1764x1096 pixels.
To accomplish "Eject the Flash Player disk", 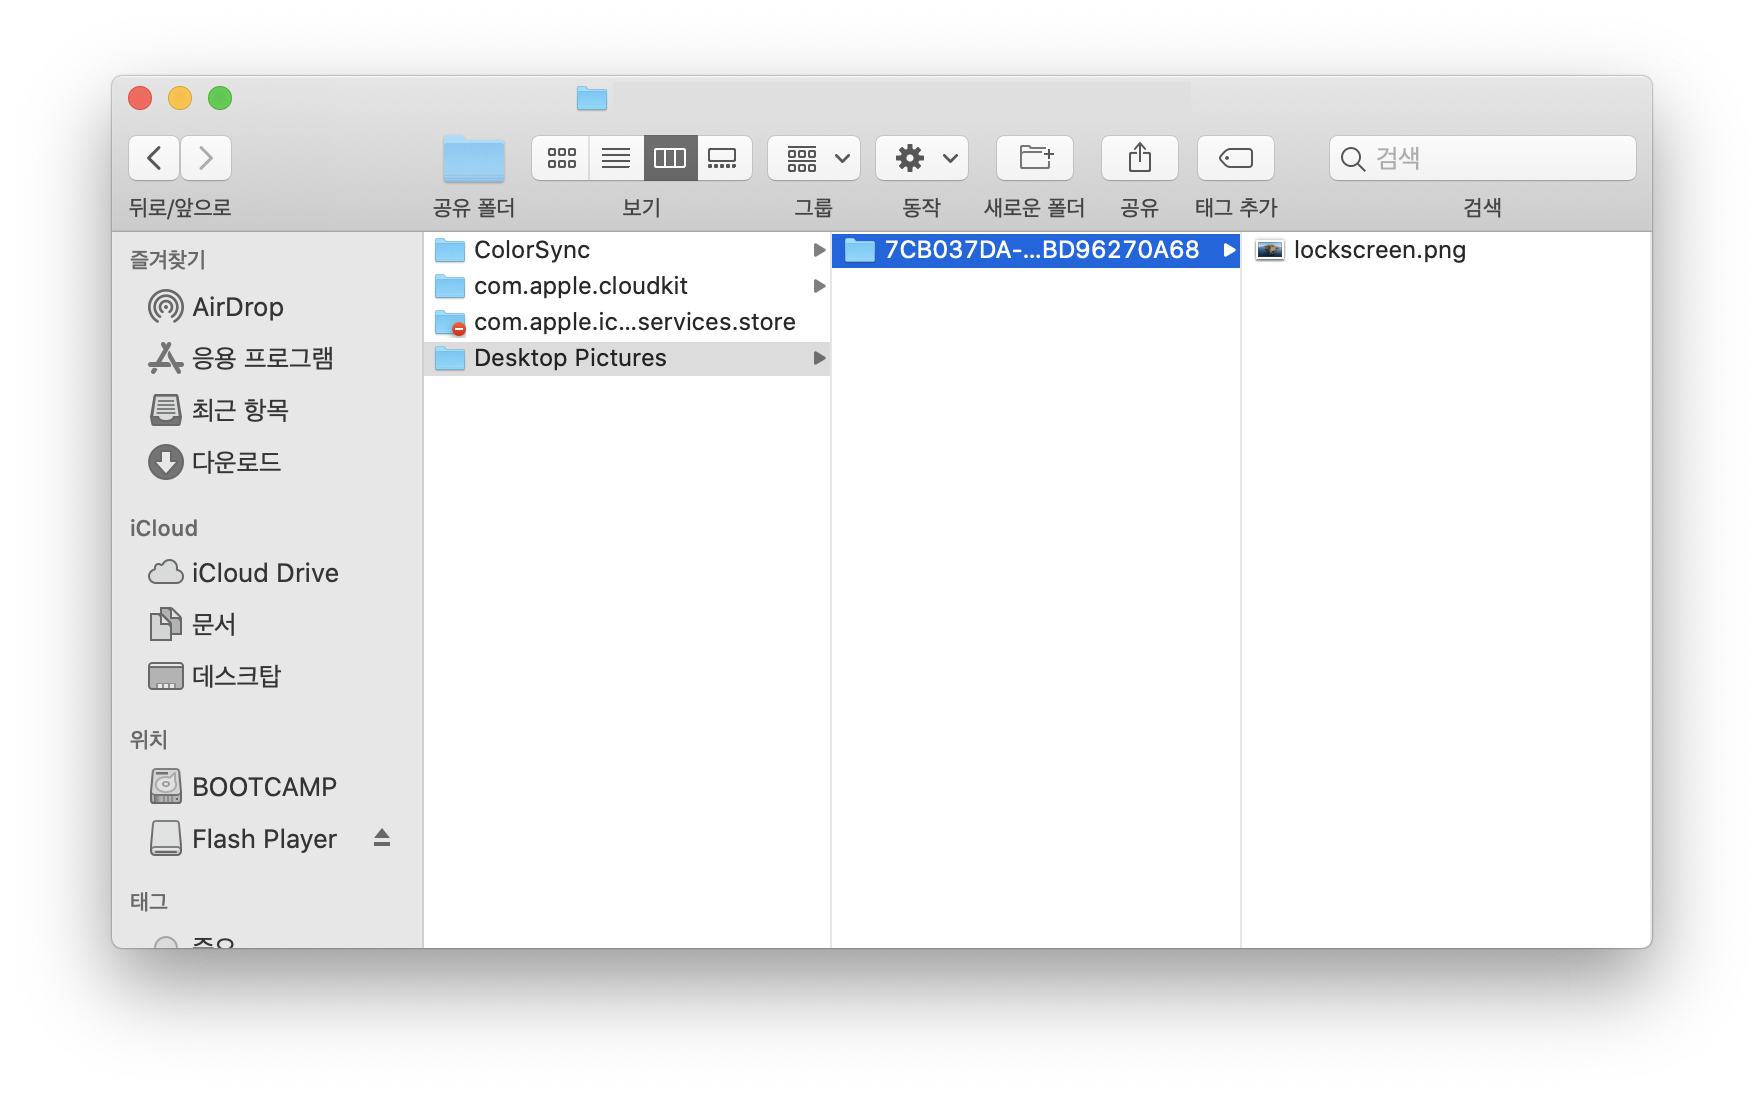I will (381, 838).
